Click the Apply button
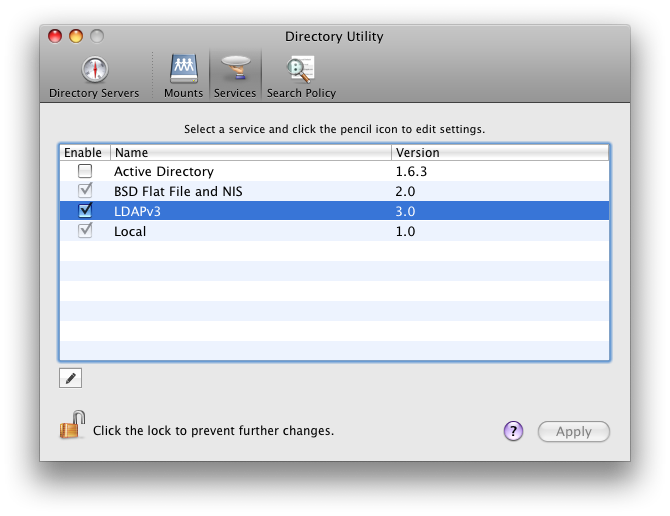670x516 pixels. [573, 432]
